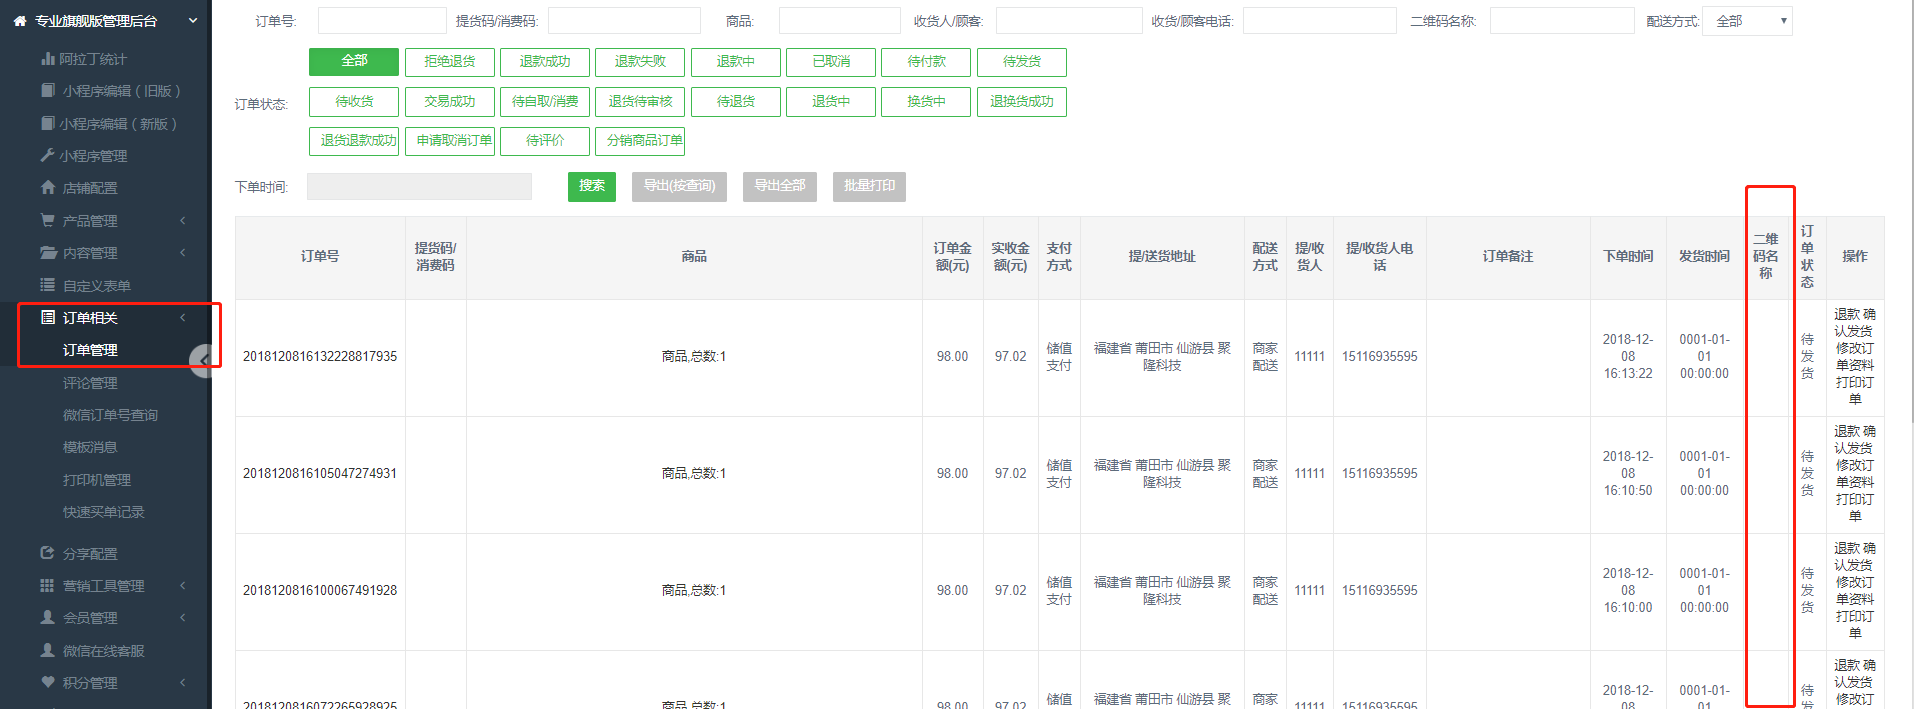Click the 阿拉丁统计 bar chart icon
The width and height of the screenshot is (1919, 709).
47,59
